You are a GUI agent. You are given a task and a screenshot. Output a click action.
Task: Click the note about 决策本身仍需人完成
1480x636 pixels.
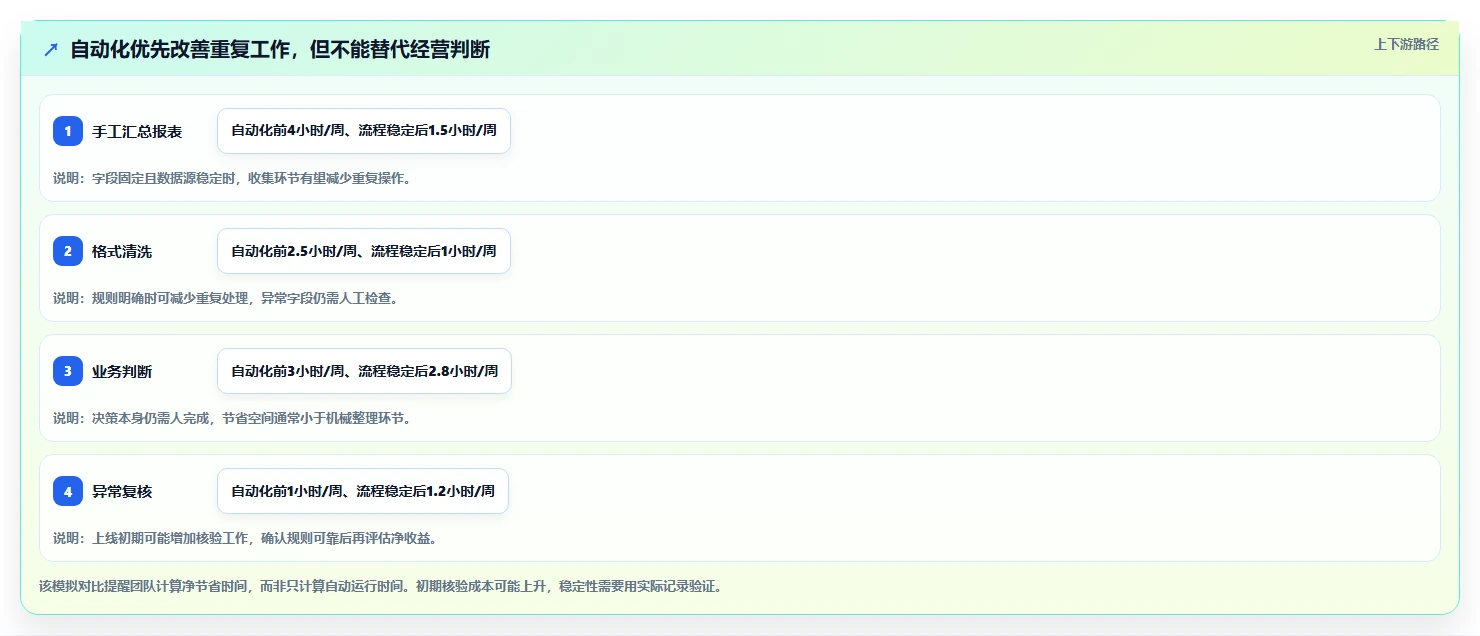232,418
